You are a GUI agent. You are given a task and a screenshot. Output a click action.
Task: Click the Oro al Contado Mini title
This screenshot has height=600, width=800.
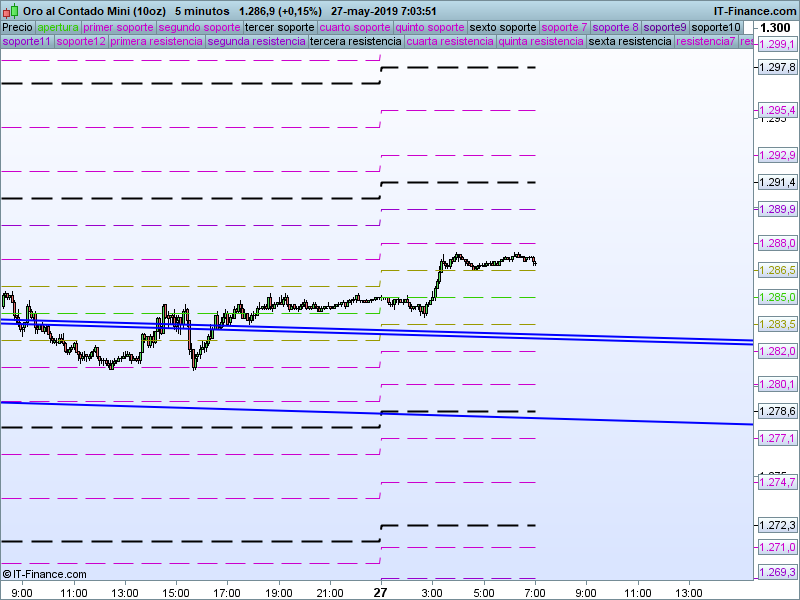point(94,11)
